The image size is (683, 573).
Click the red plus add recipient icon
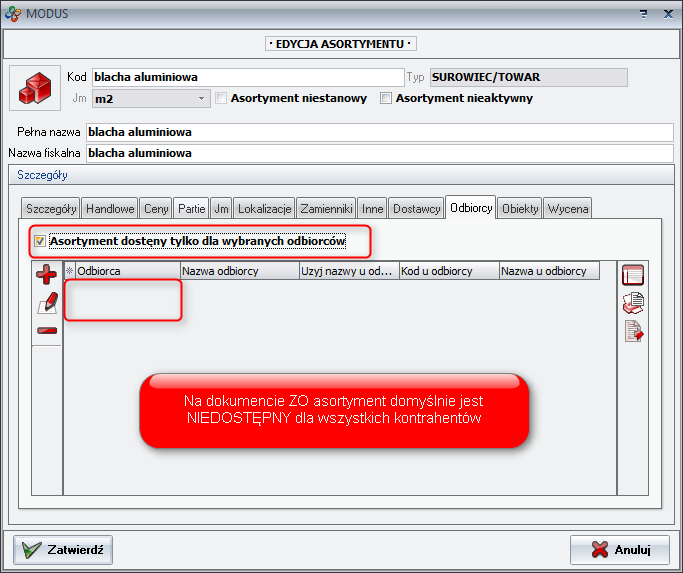click(46, 275)
